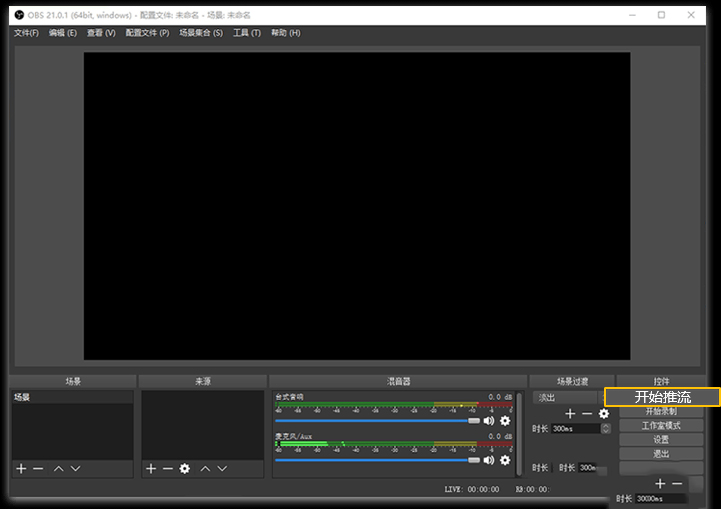721x509 pixels.
Task: Open the 场景集合(S) menu
Action: [x=201, y=33]
